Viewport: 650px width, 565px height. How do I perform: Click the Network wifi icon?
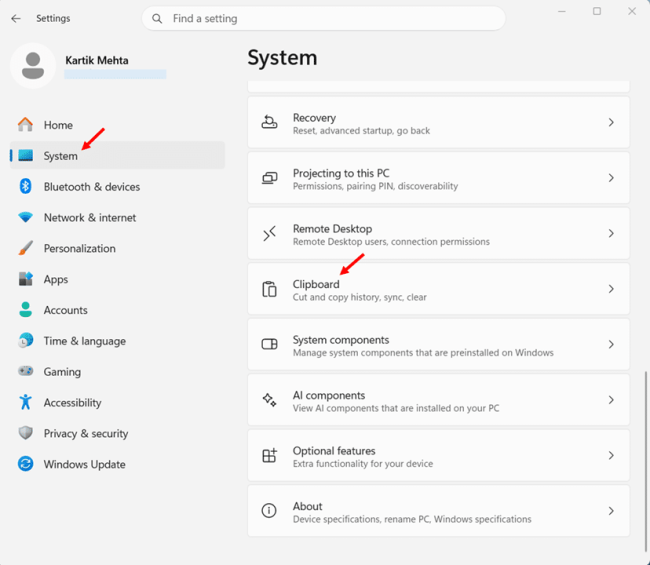coord(26,217)
